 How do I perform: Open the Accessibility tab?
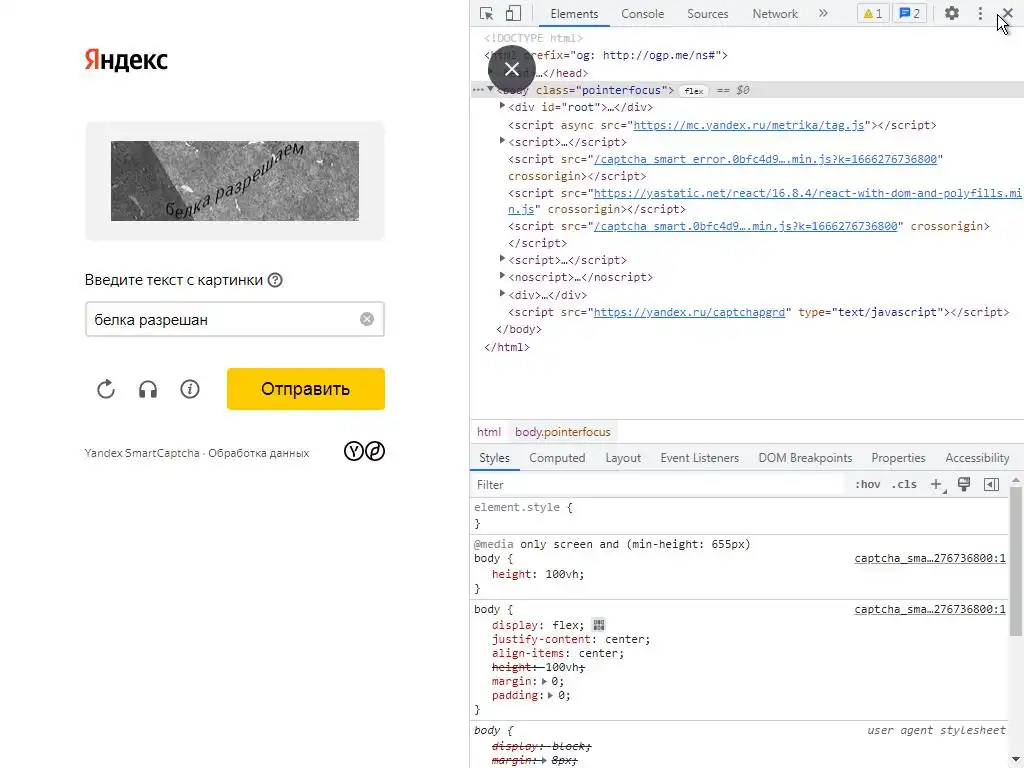tap(977, 458)
